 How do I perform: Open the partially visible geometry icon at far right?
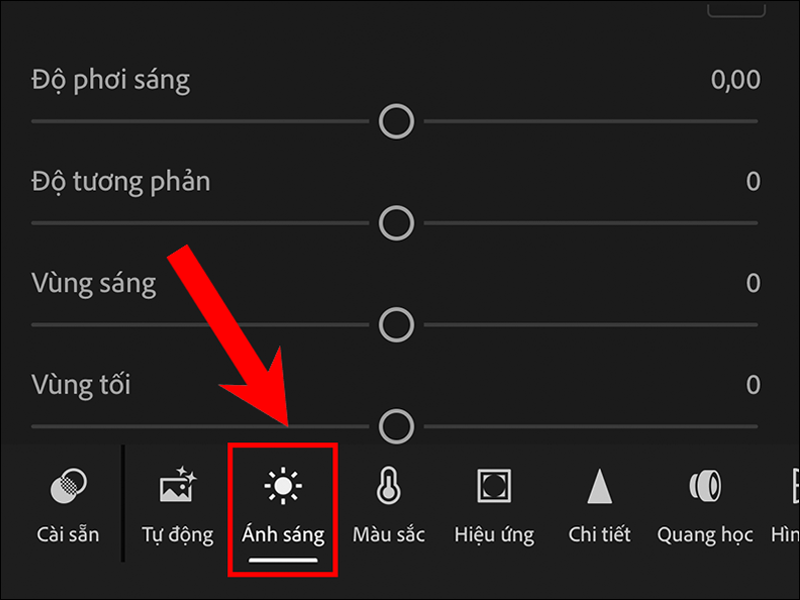coord(789,505)
